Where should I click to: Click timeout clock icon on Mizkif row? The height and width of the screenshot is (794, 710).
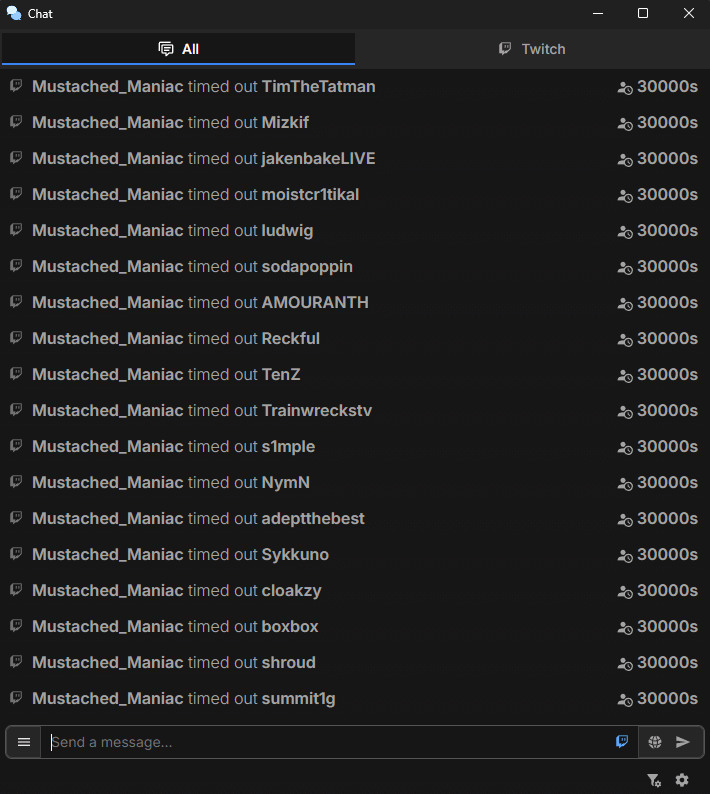pyautogui.click(x=625, y=123)
